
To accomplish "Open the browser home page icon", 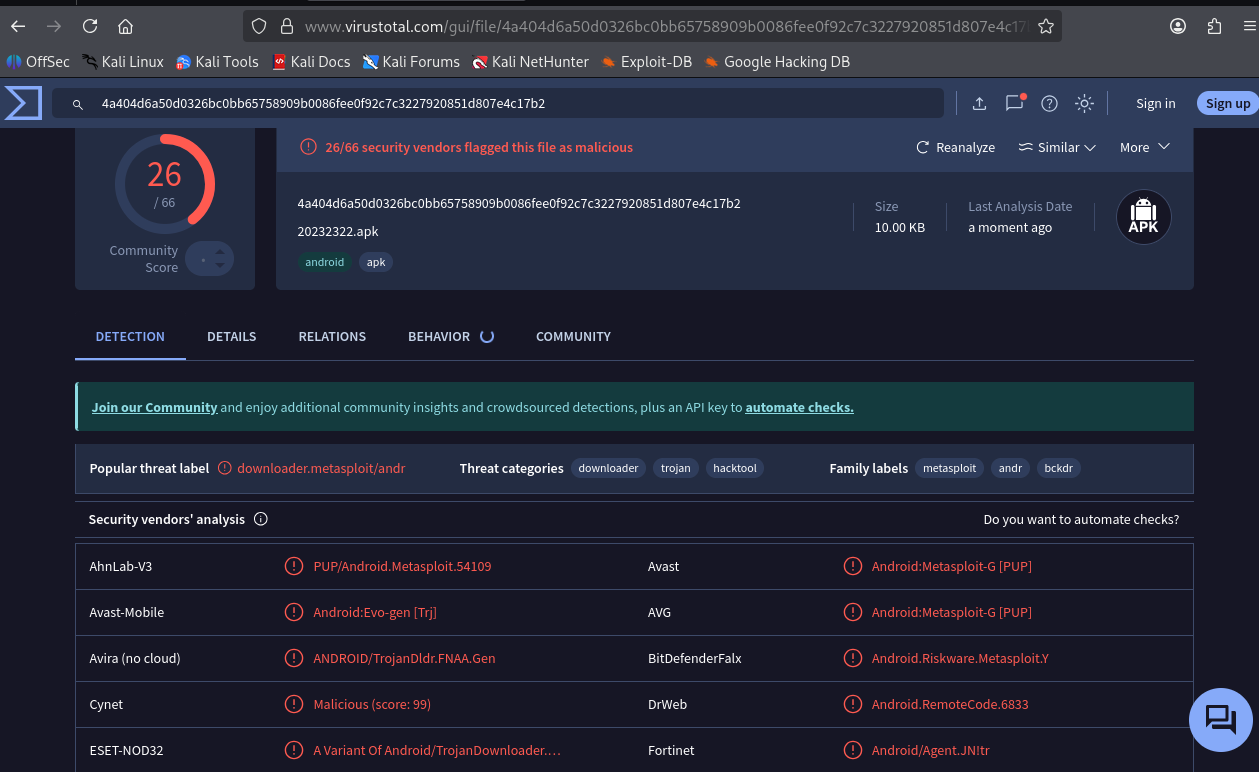I will [125, 26].
